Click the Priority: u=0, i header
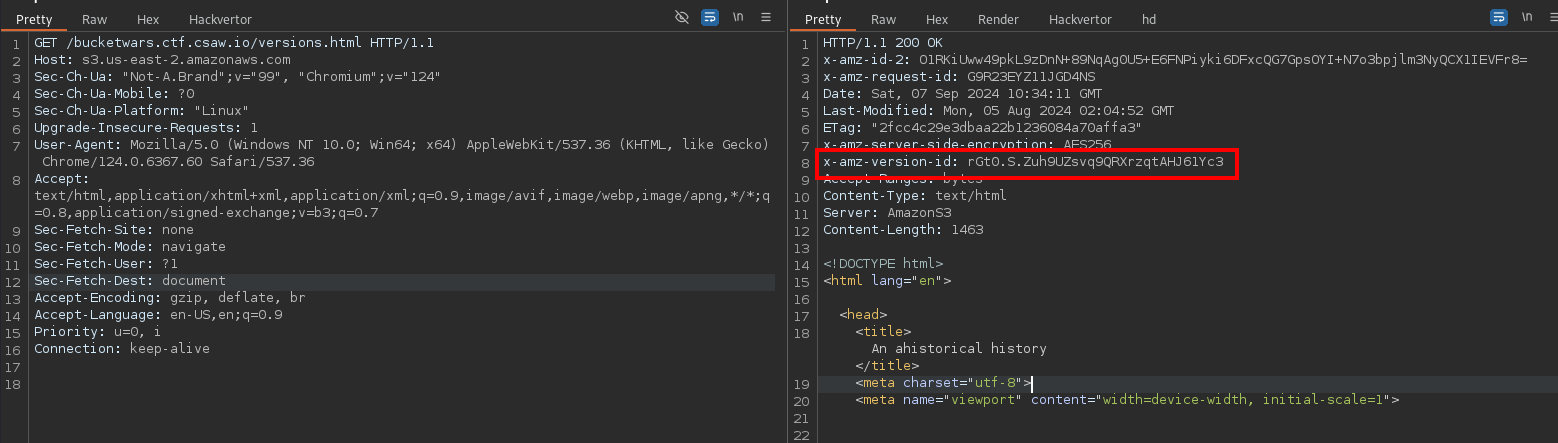Screen dimensions: 1558x443 click(x=98, y=332)
